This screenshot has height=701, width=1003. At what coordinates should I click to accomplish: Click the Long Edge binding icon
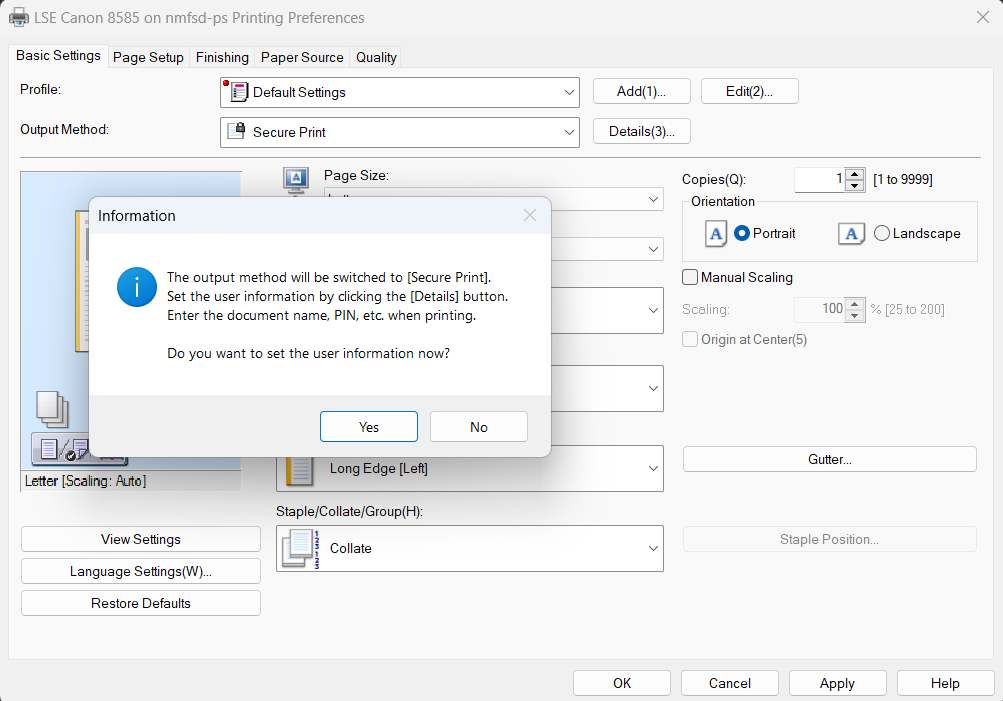click(x=299, y=472)
